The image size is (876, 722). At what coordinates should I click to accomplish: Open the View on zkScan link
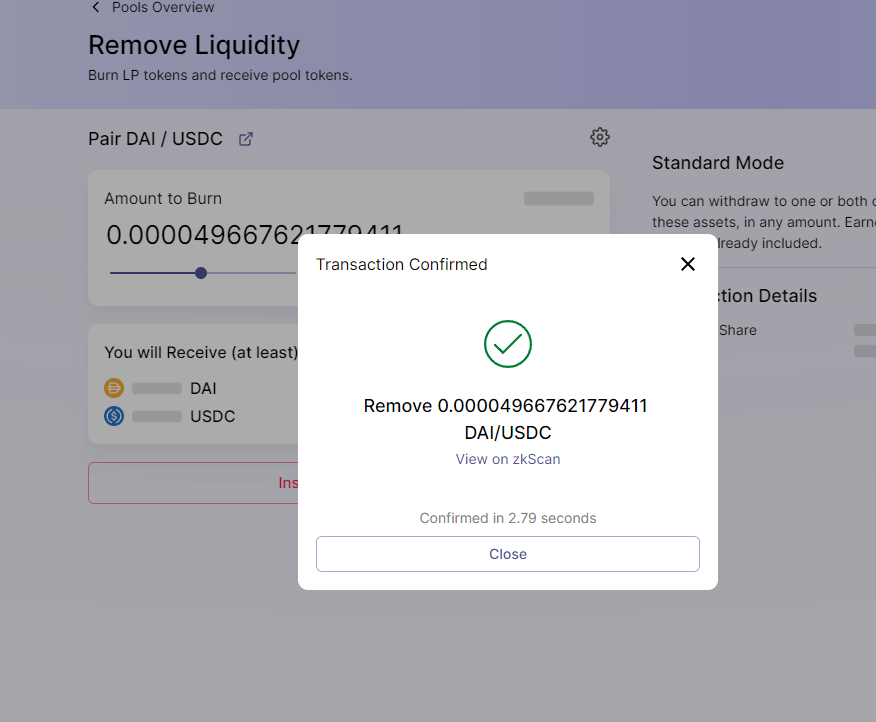click(x=507, y=459)
